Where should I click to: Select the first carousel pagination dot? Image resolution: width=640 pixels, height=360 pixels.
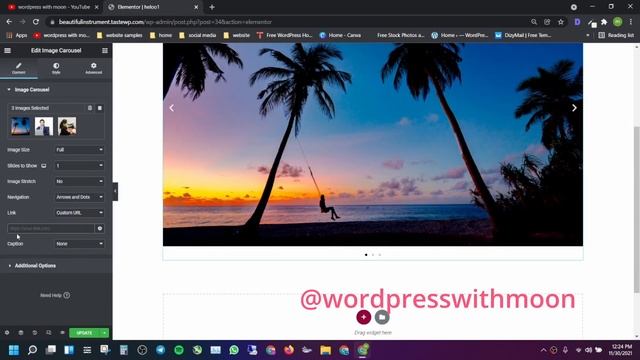[x=366, y=255]
